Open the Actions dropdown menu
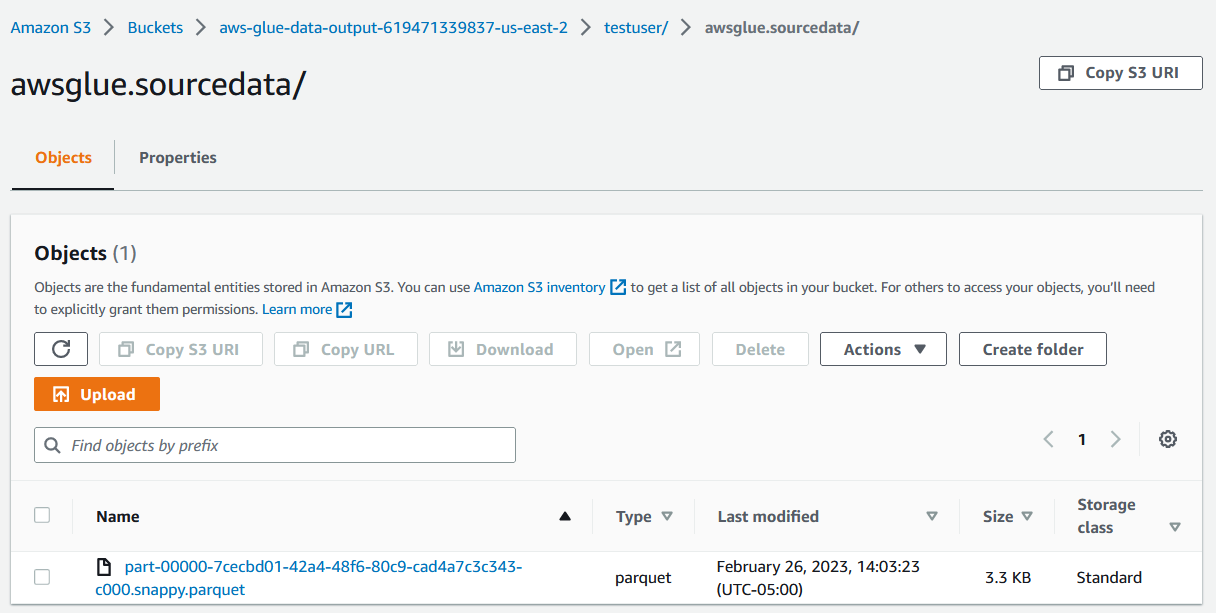 883,349
